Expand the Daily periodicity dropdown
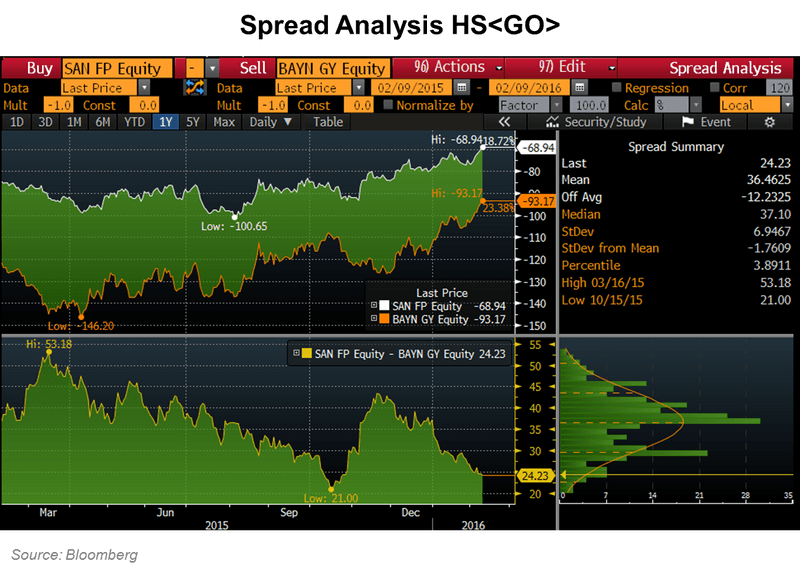This screenshot has height=571, width=800. coord(272,122)
